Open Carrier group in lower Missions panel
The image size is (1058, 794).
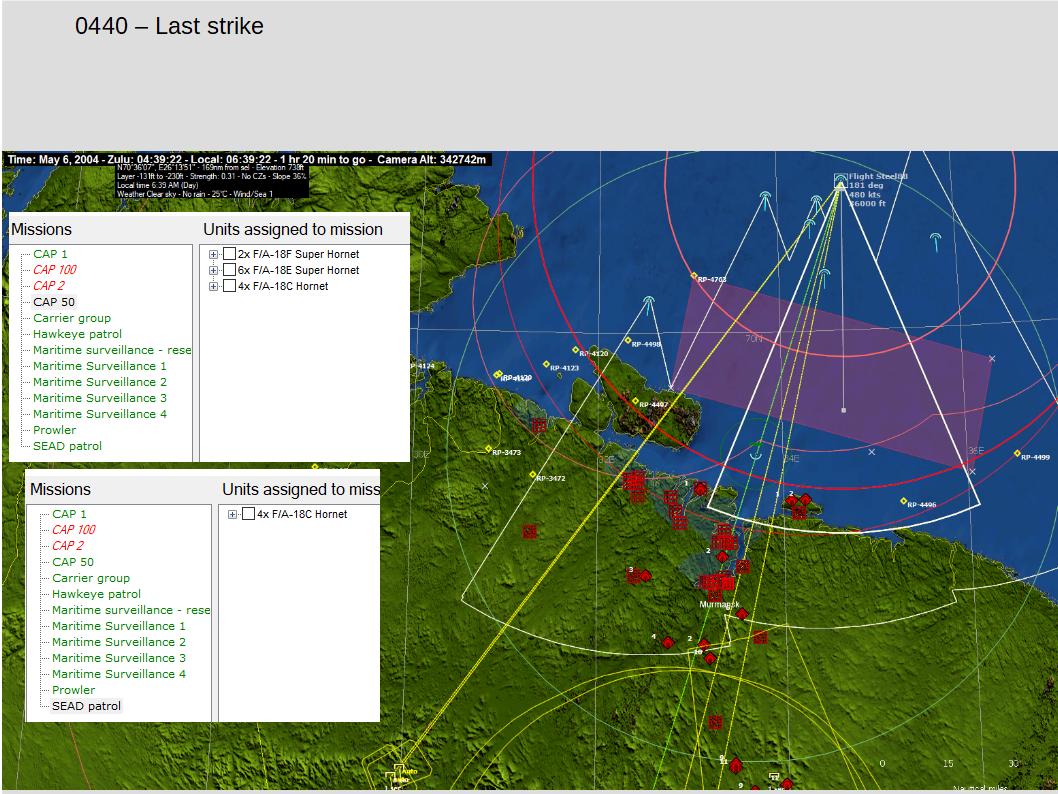tap(90, 578)
